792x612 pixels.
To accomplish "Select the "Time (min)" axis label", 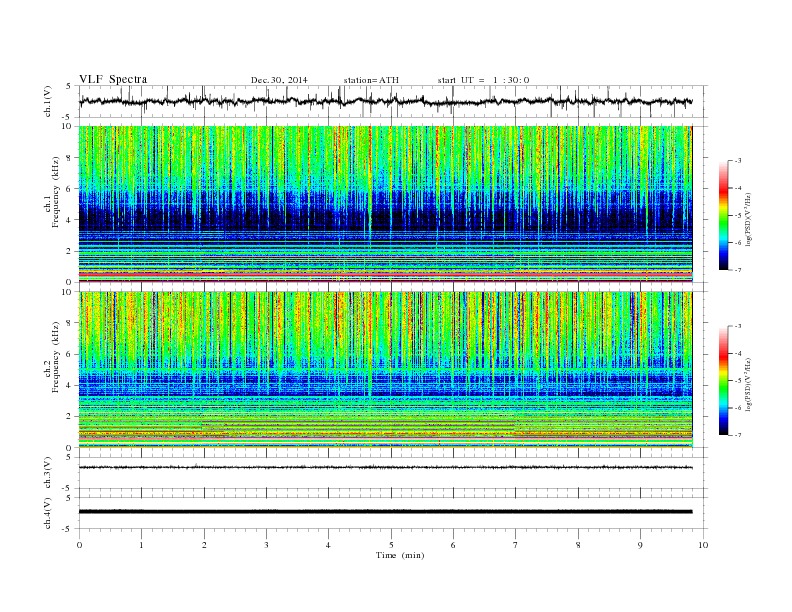I will click(400, 555).
